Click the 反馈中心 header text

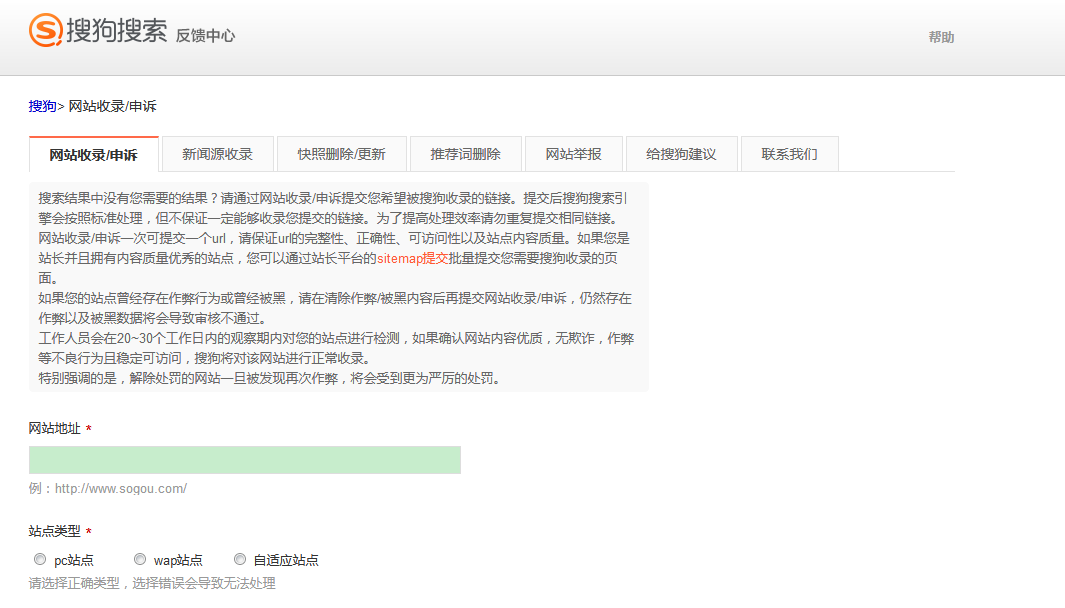click(x=205, y=35)
